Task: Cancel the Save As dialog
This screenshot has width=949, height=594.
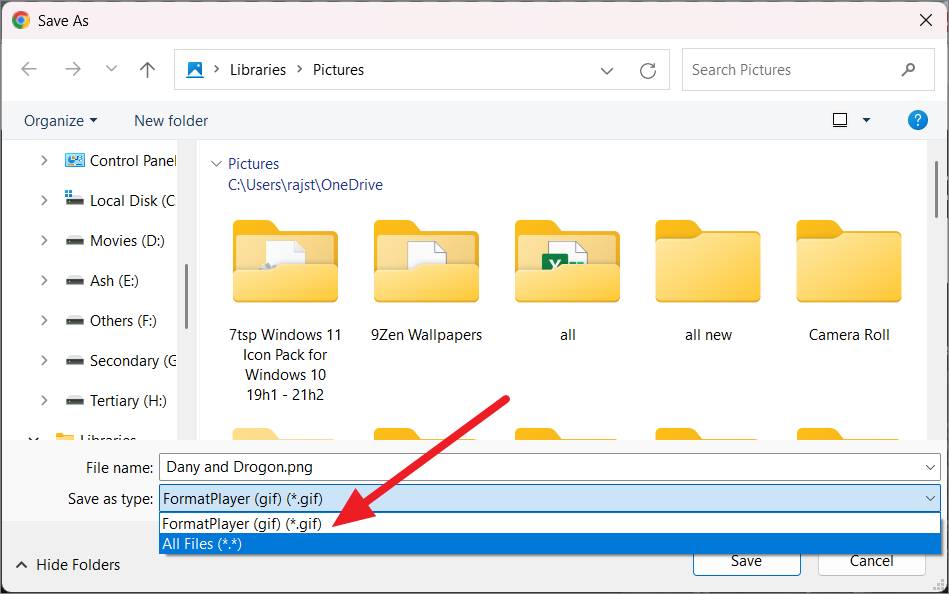Action: 872,563
